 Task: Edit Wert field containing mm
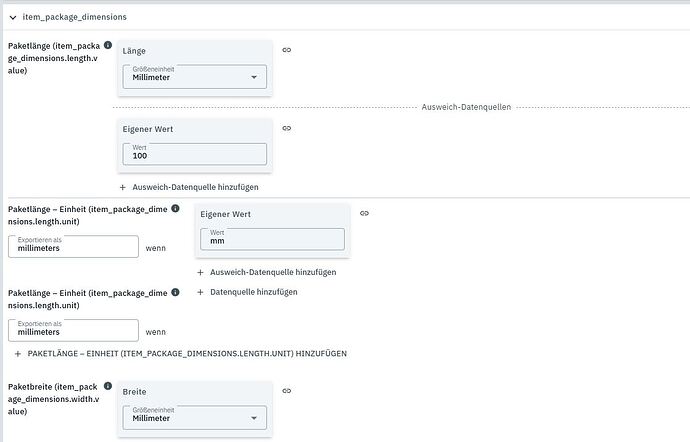[x=272, y=239]
